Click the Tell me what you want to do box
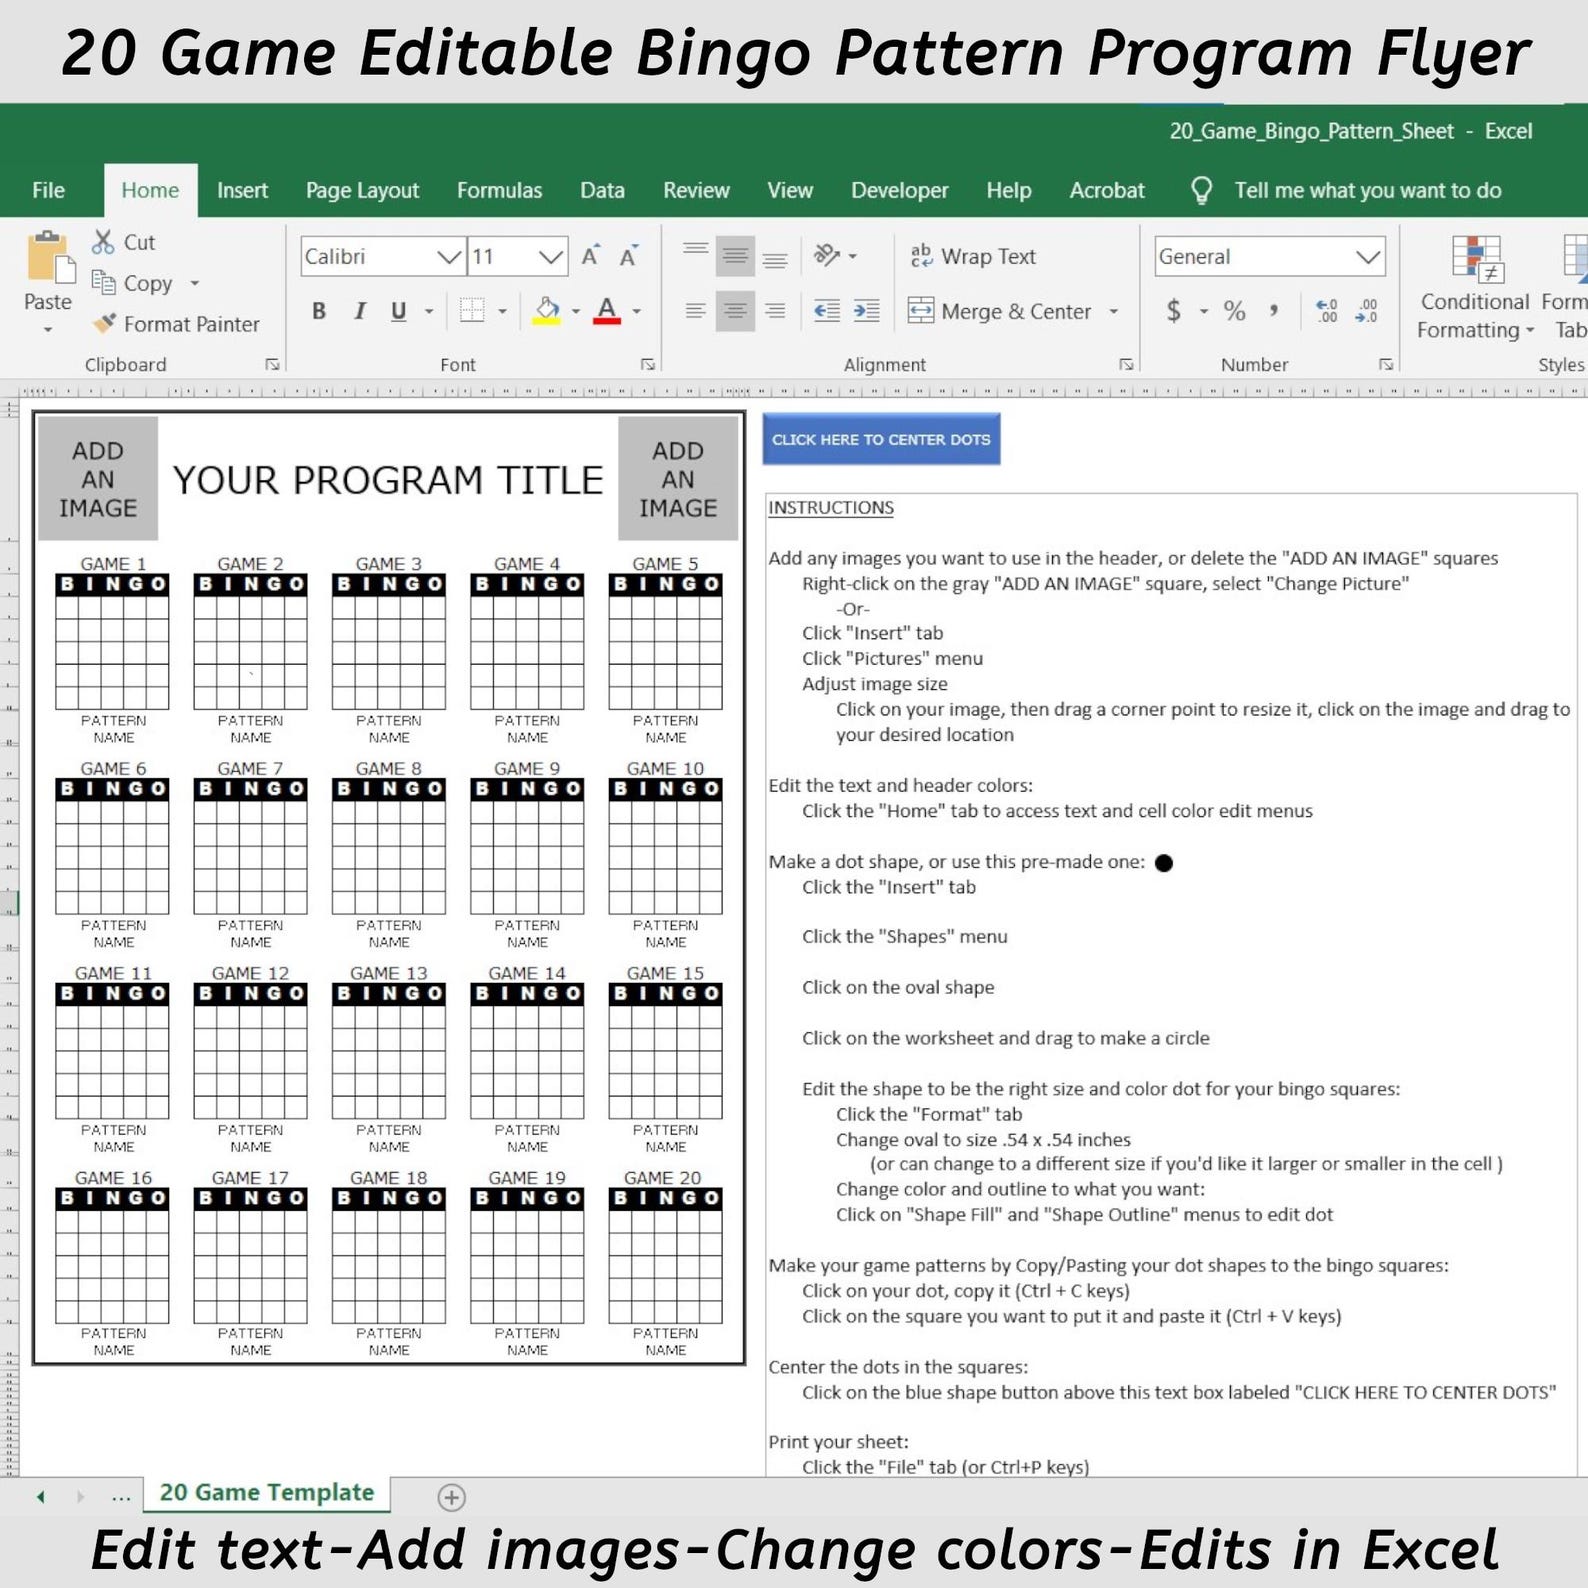The height and width of the screenshot is (1588, 1588). pyautogui.click(x=1348, y=190)
